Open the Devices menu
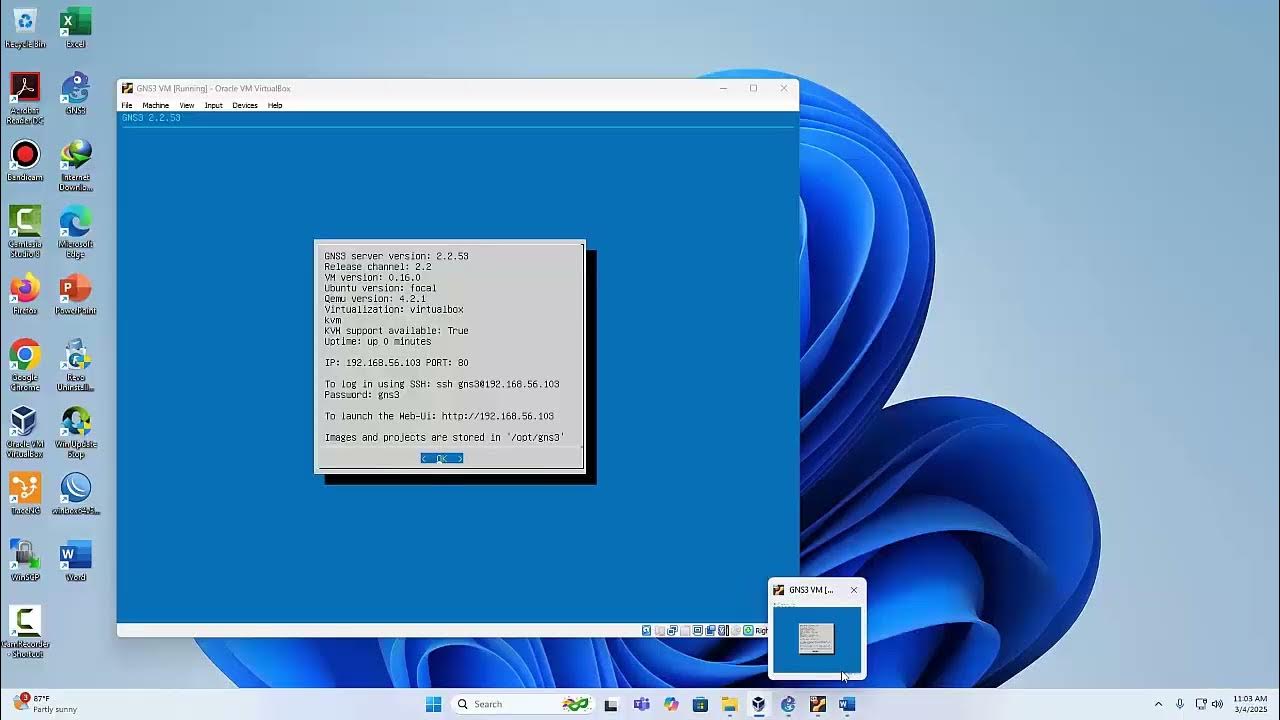The height and width of the screenshot is (720, 1280). pyautogui.click(x=245, y=105)
